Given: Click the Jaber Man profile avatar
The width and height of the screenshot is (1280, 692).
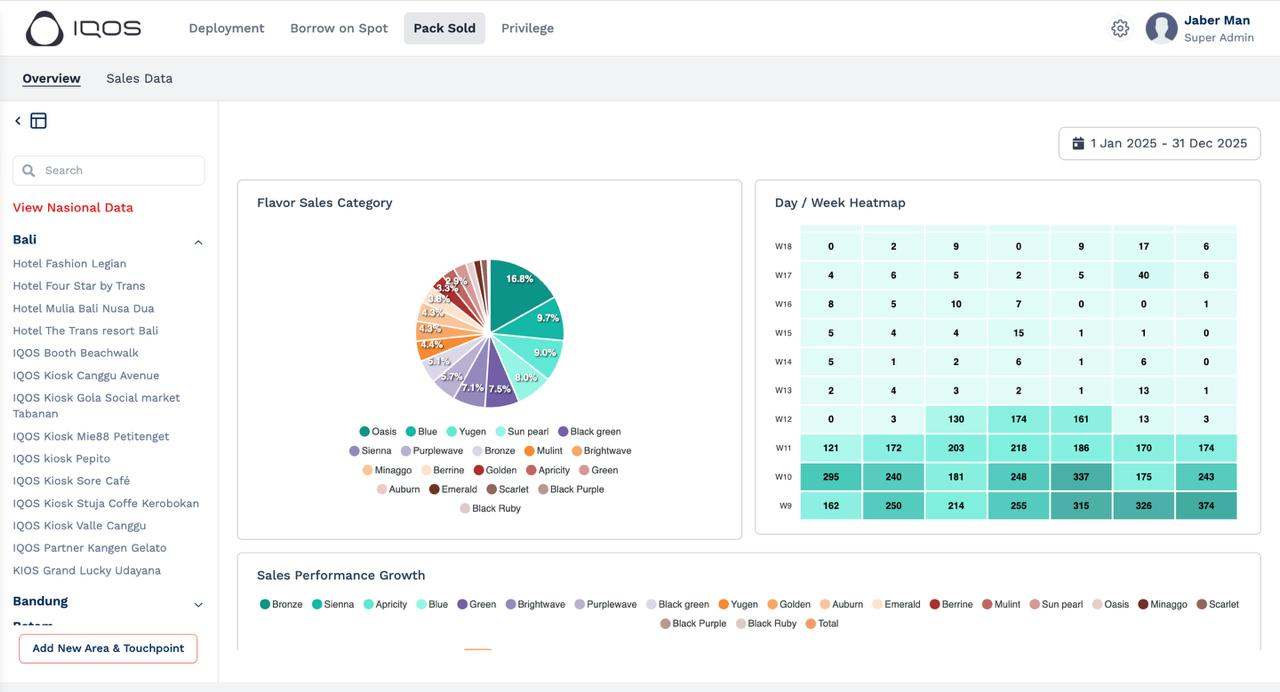Looking at the screenshot, I should tap(1161, 28).
